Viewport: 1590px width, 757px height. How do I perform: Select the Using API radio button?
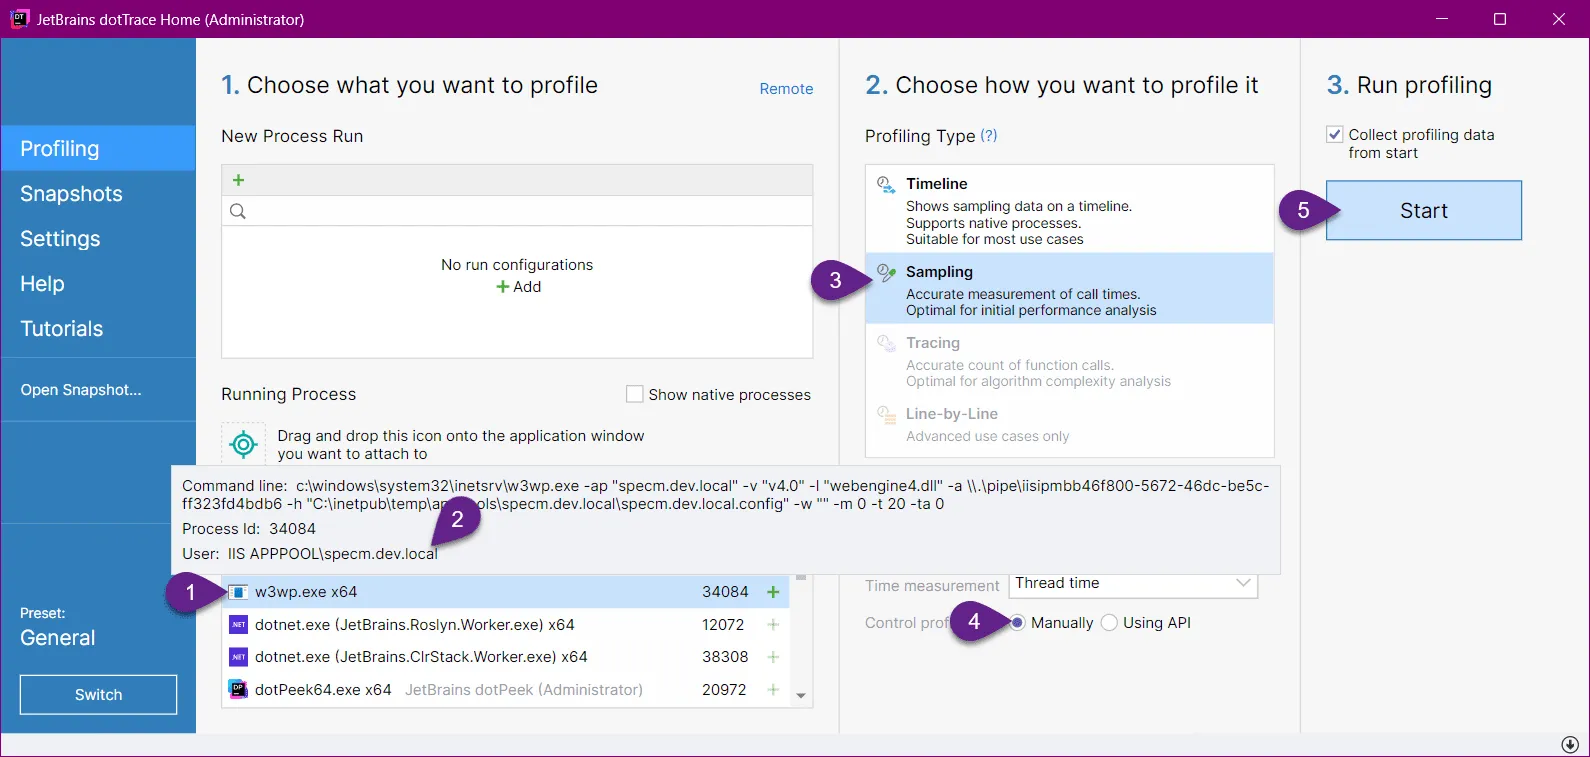click(x=1109, y=623)
